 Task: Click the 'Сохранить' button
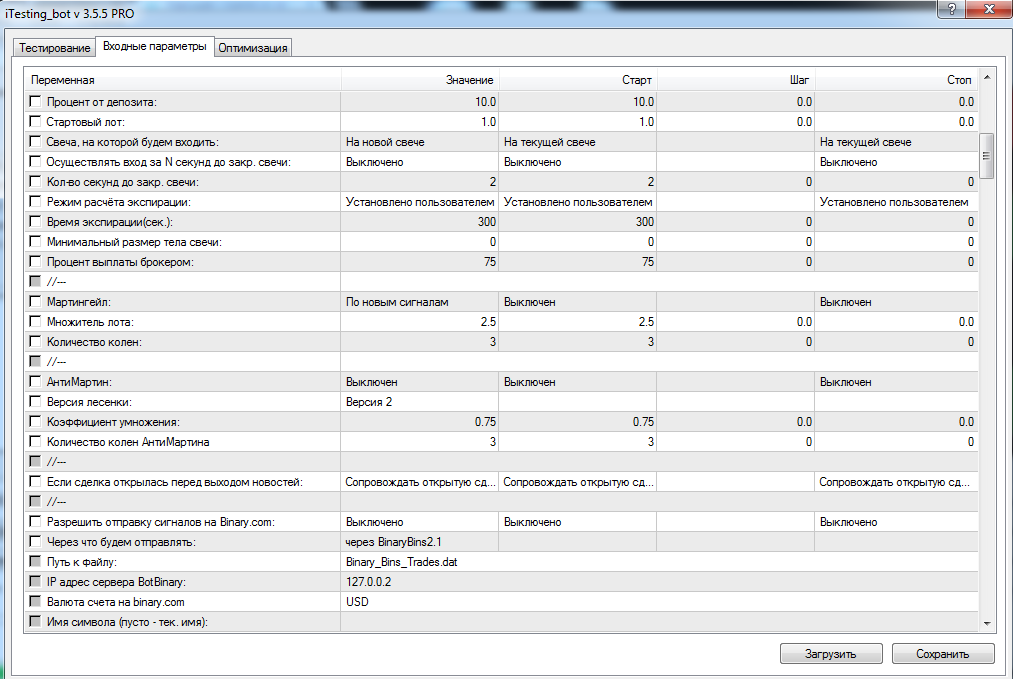click(x=942, y=654)
